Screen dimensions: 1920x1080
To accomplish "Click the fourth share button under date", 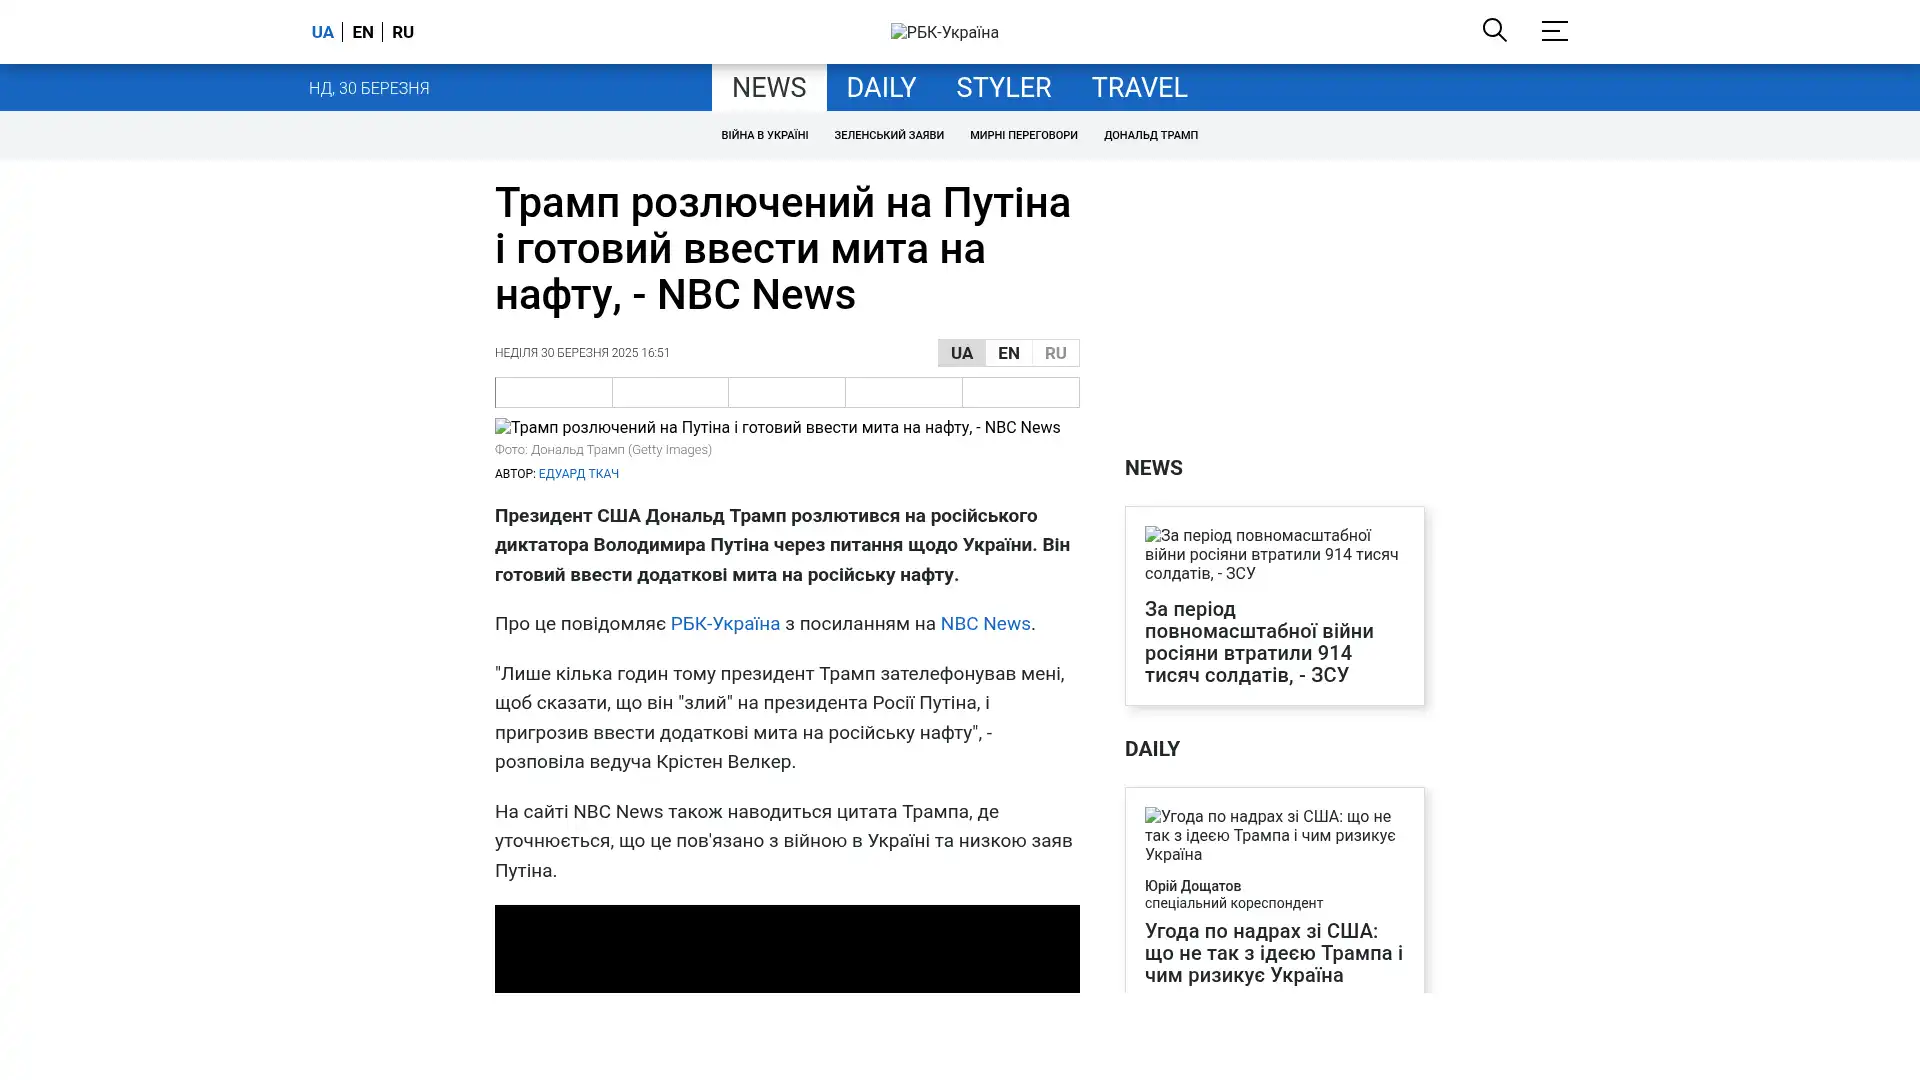I will [x=903, y=392].
